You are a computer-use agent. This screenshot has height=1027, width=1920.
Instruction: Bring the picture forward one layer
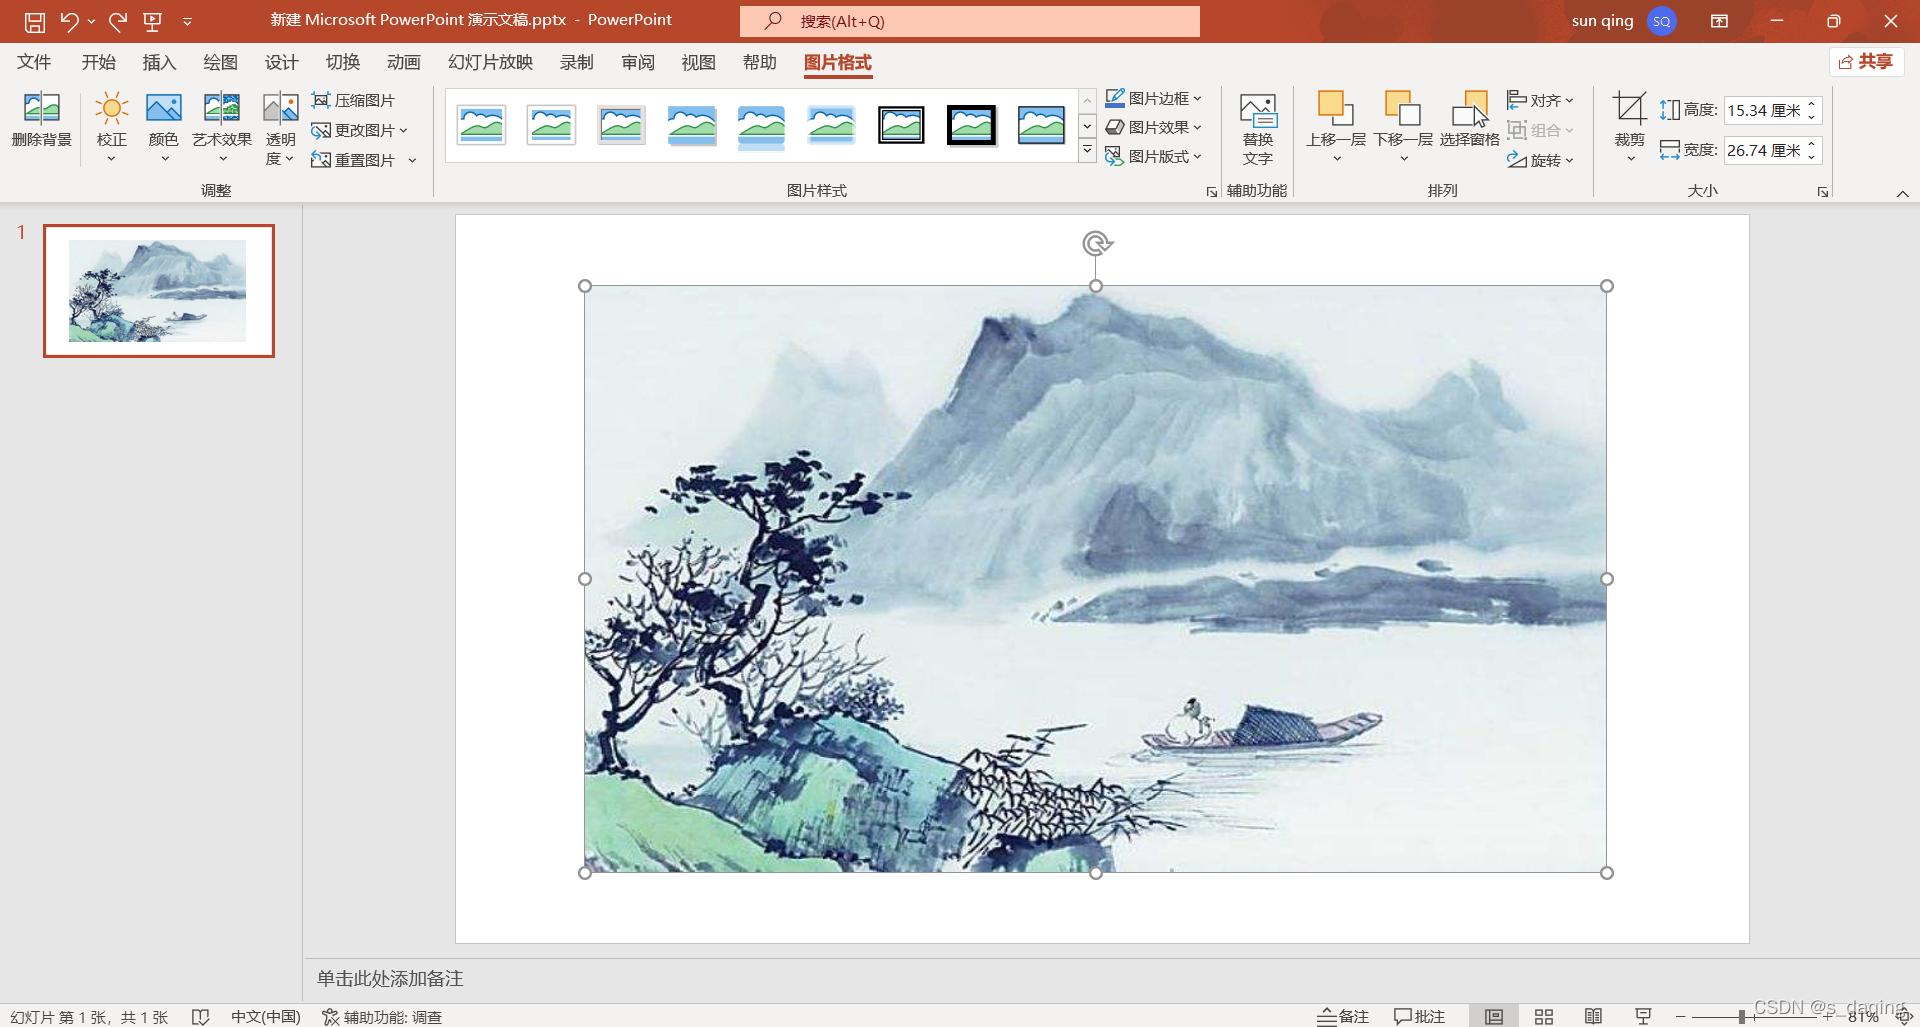coord(1333,122)
